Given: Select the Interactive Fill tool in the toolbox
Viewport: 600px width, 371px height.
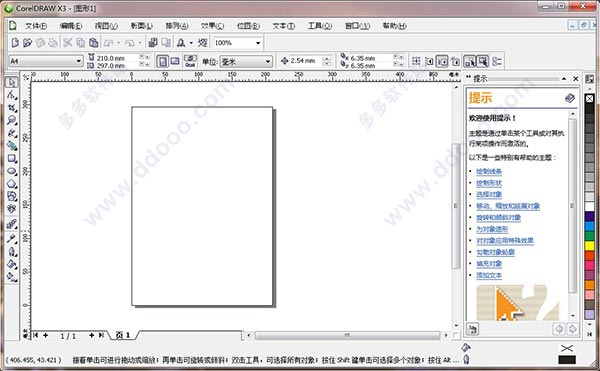Looking at the screenshot, I should tap(11, 277).
